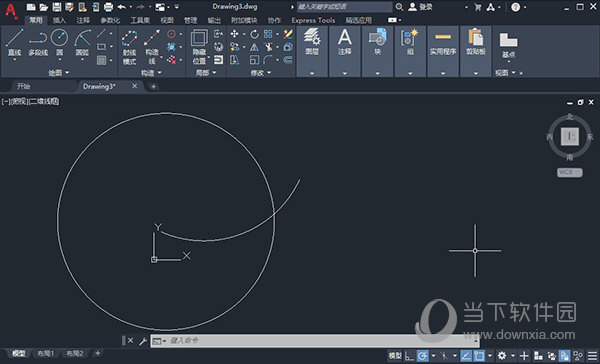Select the Line (直线) drawing tool
This screenshot has width=600, height=364.
pos(15,42)
